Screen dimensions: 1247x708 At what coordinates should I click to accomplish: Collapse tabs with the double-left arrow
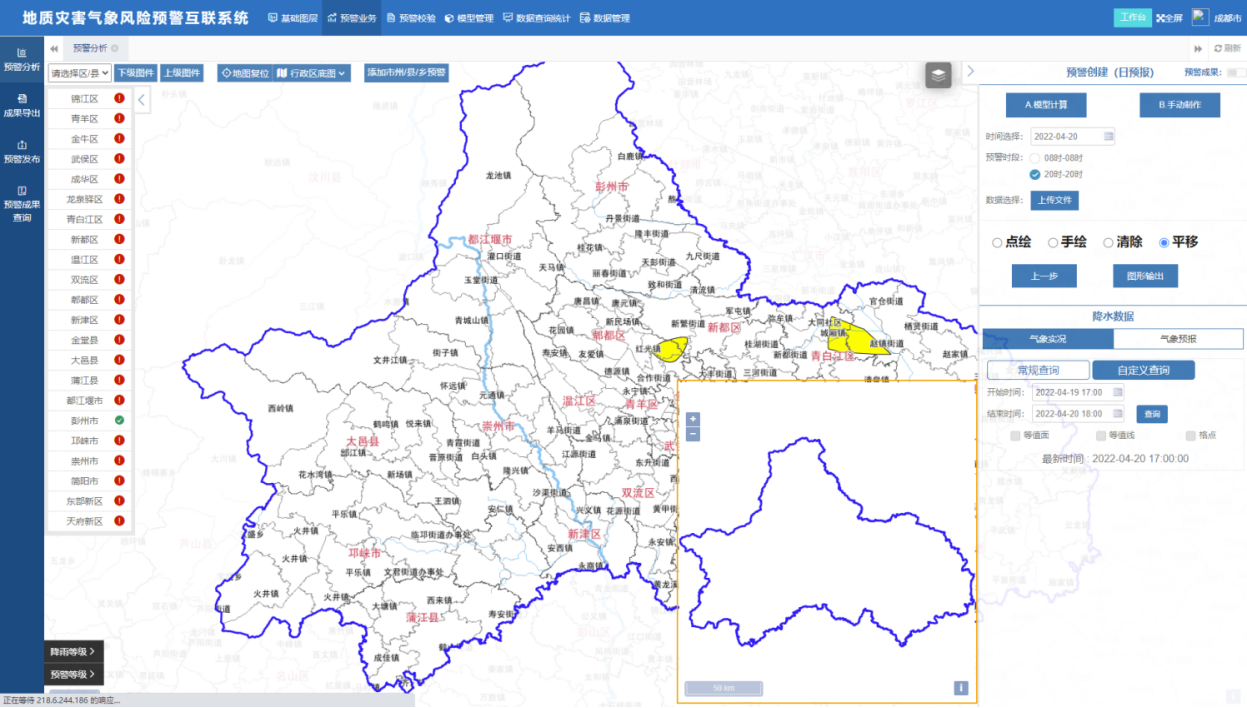click(x=54, y=48)
